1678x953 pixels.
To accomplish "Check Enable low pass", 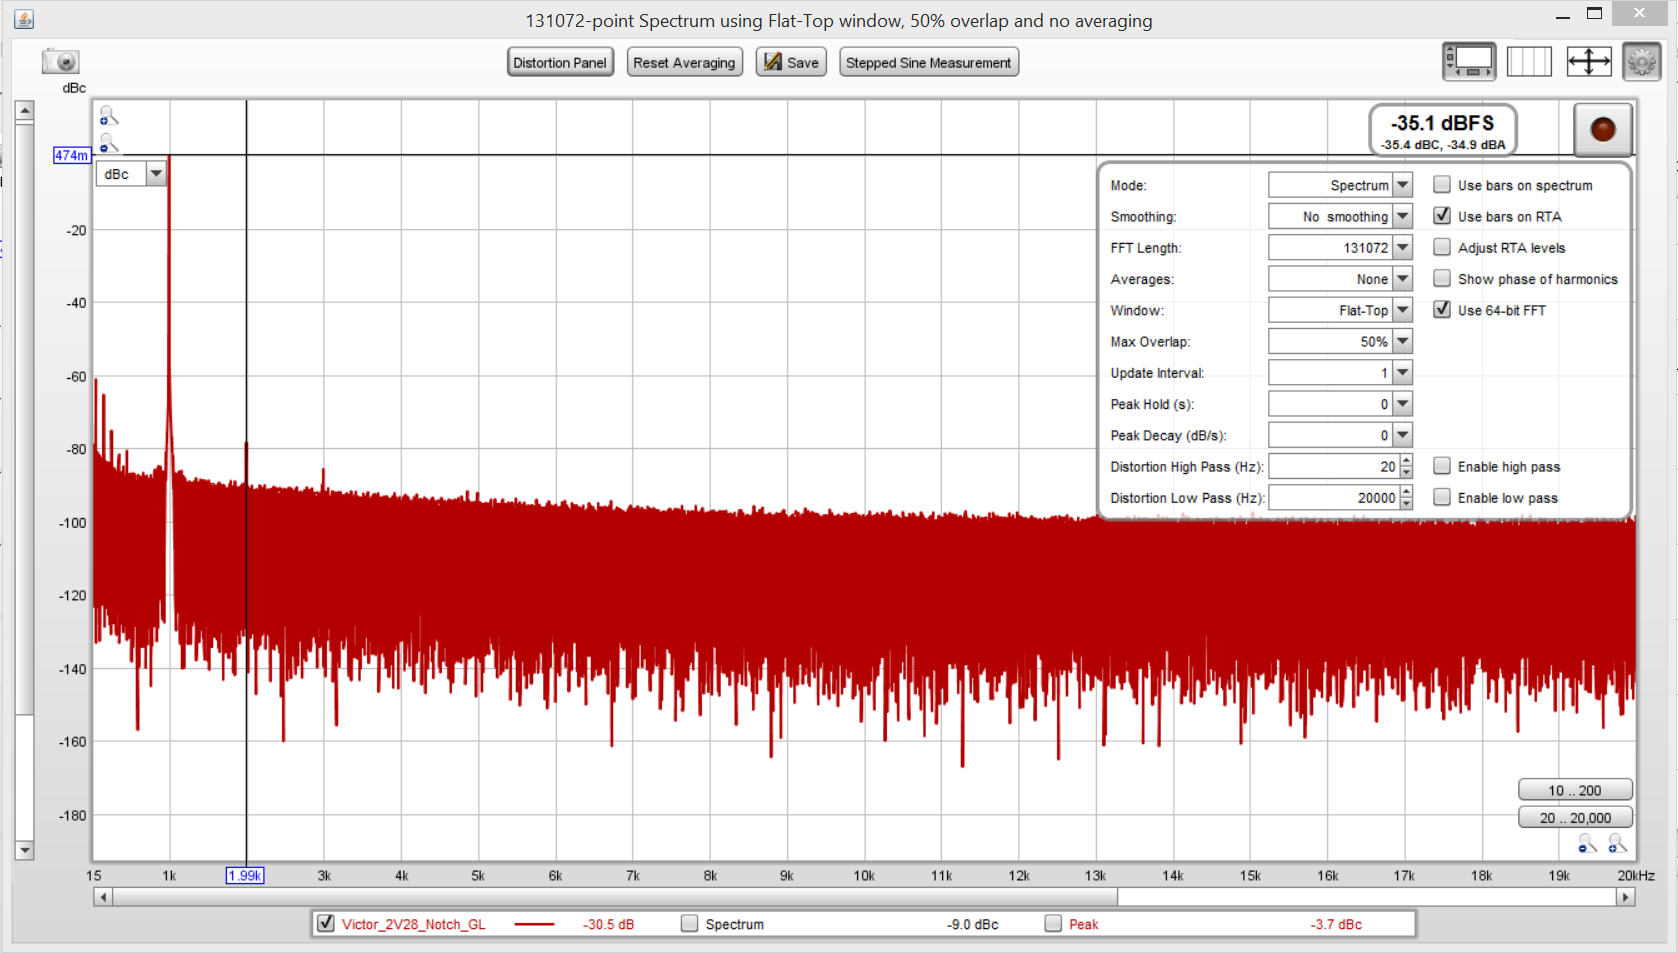I will [1442, 497].
